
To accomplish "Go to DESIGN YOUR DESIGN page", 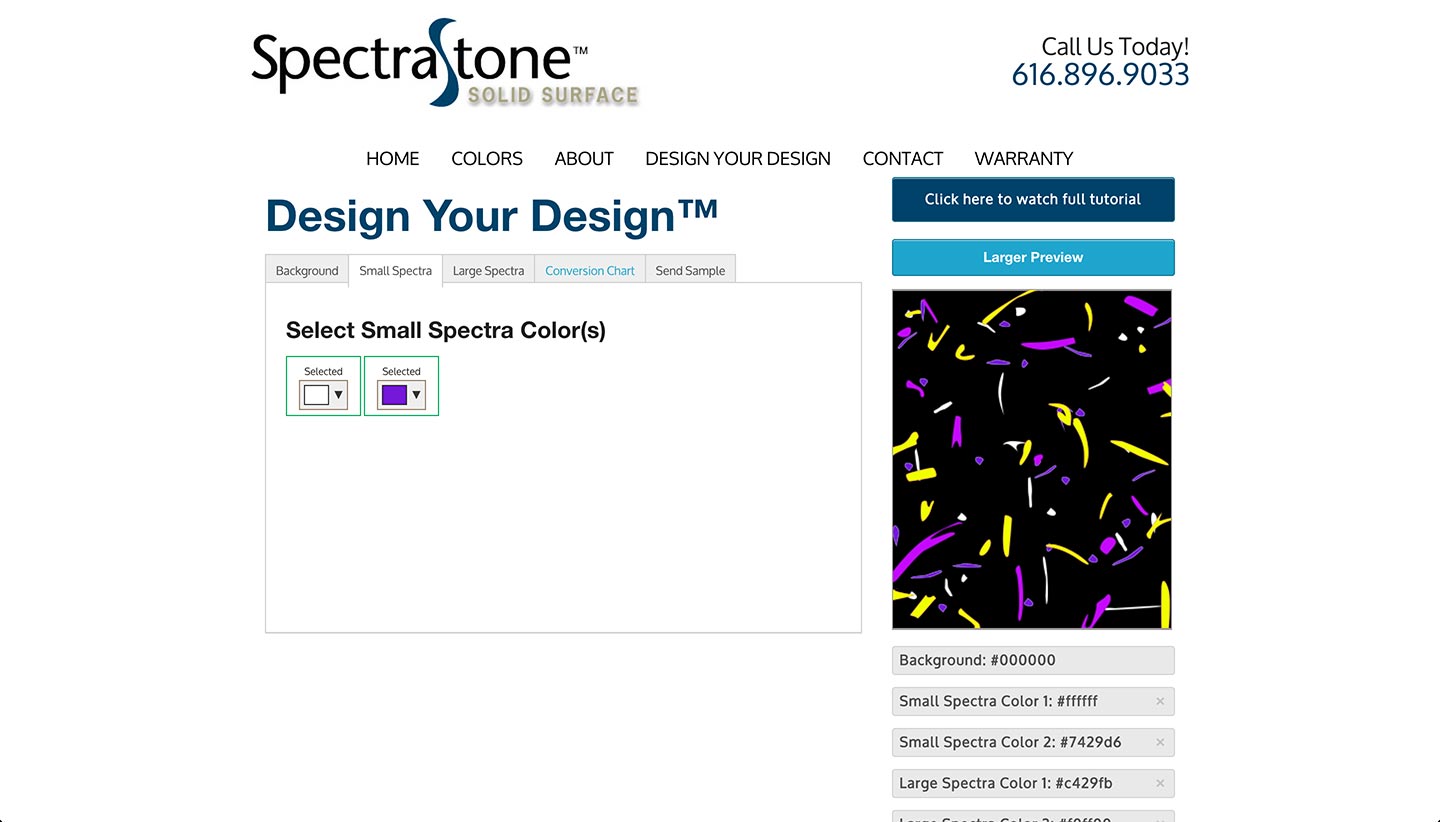I will 738,158.
